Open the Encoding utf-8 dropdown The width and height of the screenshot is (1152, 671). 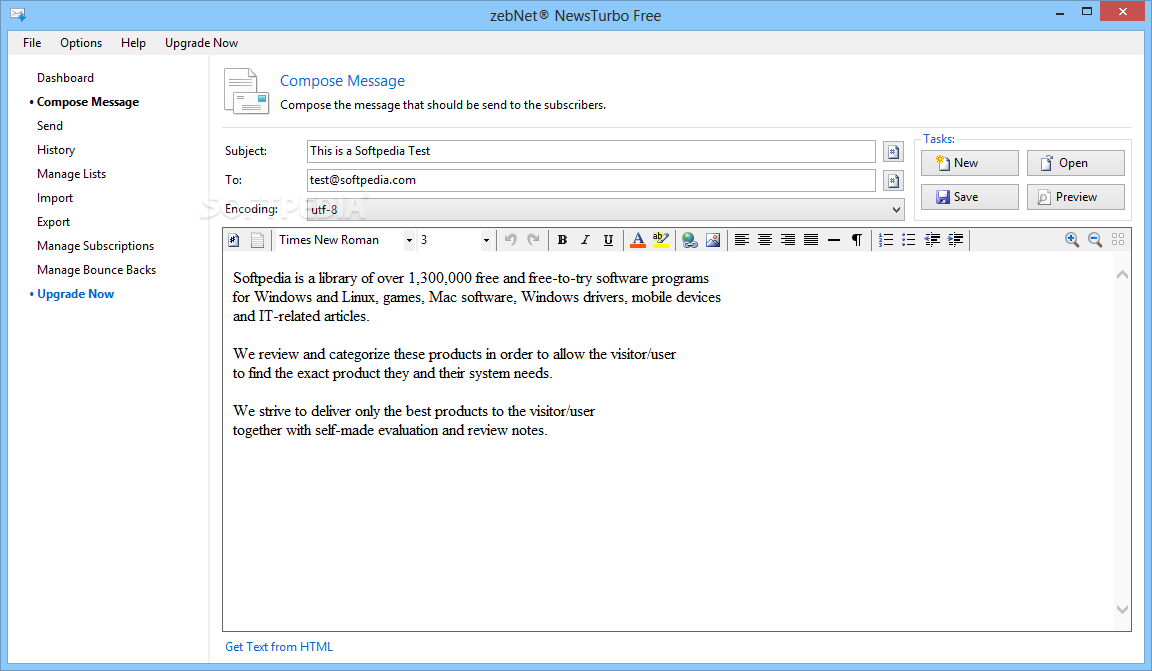pyautogui.click(x=605, y=209)
